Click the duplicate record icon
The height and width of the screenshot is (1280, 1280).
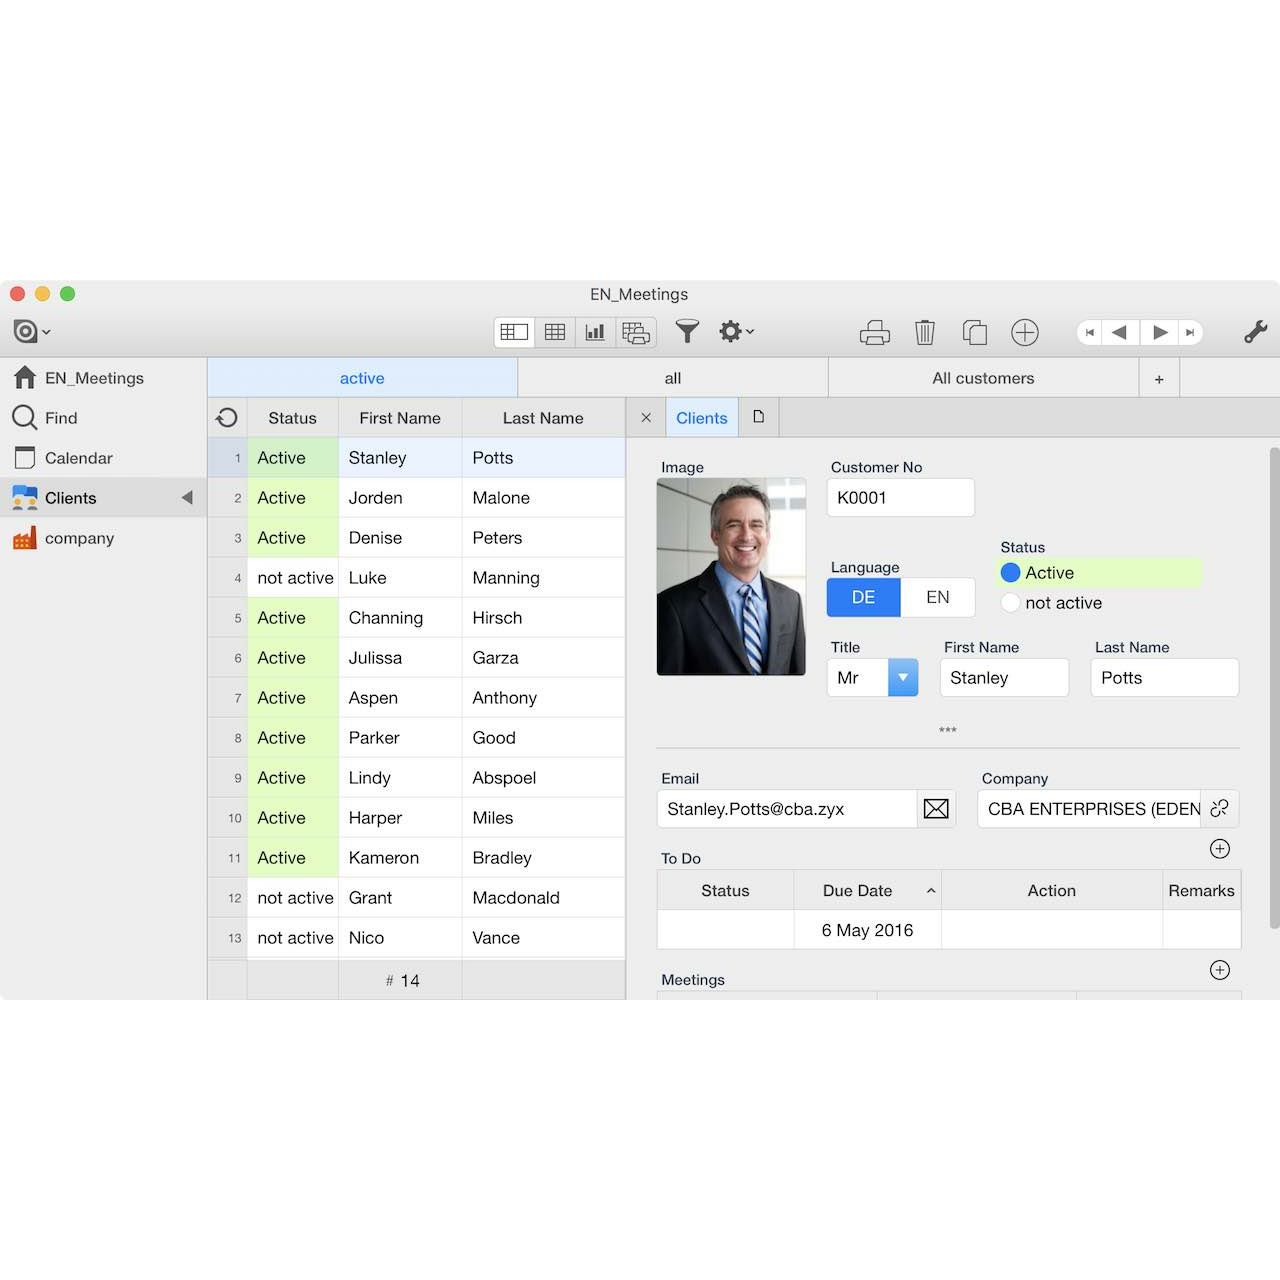[x=975, y=332]
